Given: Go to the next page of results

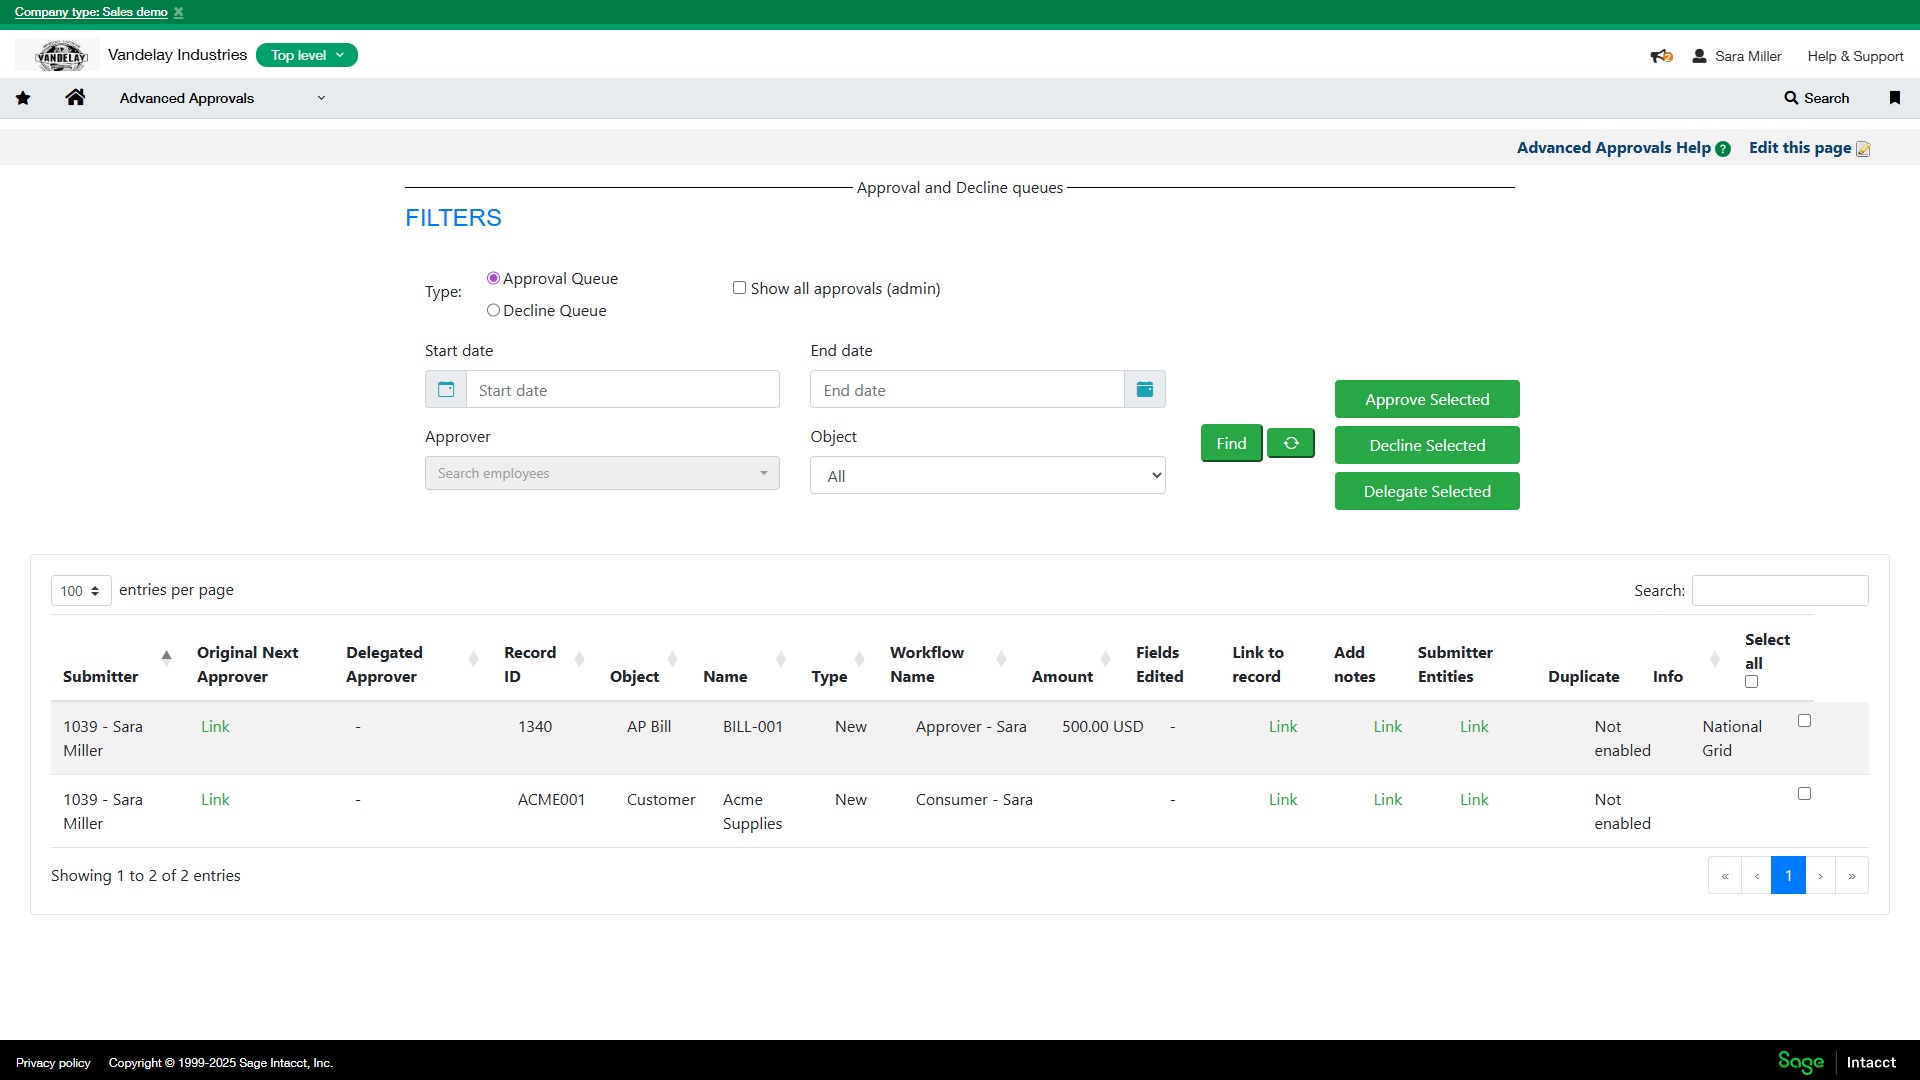Looking at the screenshot, I should point(1820,875).
